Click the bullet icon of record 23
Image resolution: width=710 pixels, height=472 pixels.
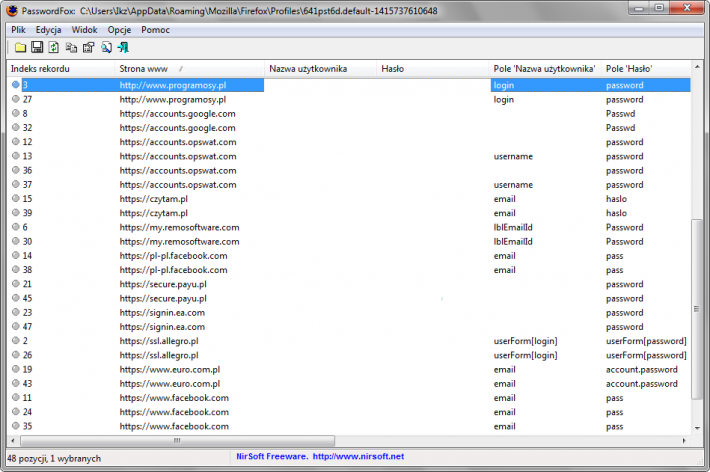click(16, 312)
